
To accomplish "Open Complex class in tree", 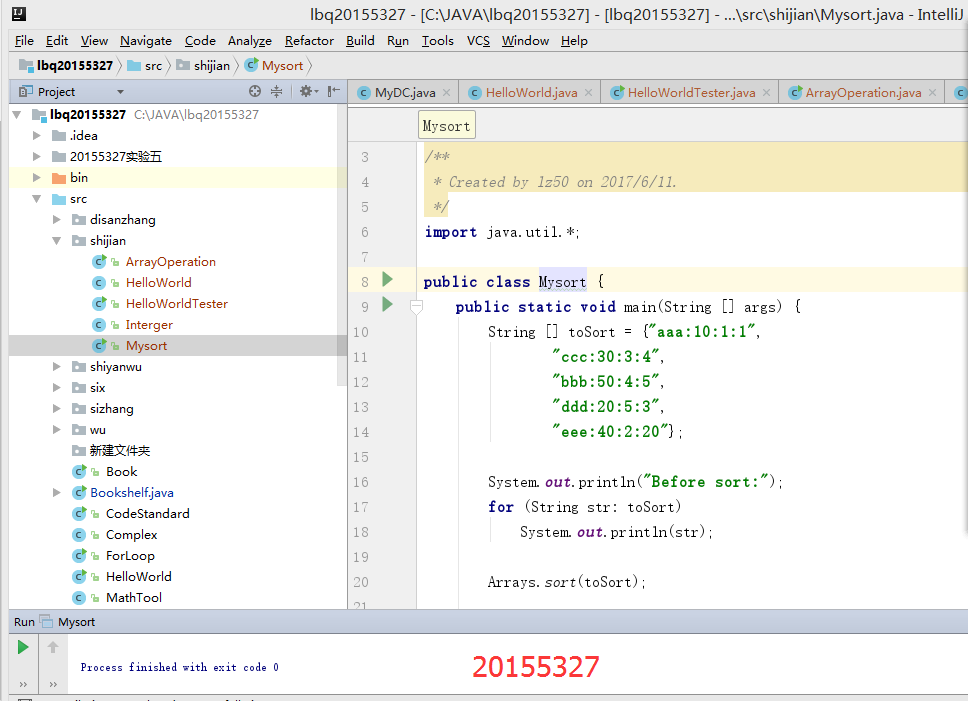I will coord(131,534).
